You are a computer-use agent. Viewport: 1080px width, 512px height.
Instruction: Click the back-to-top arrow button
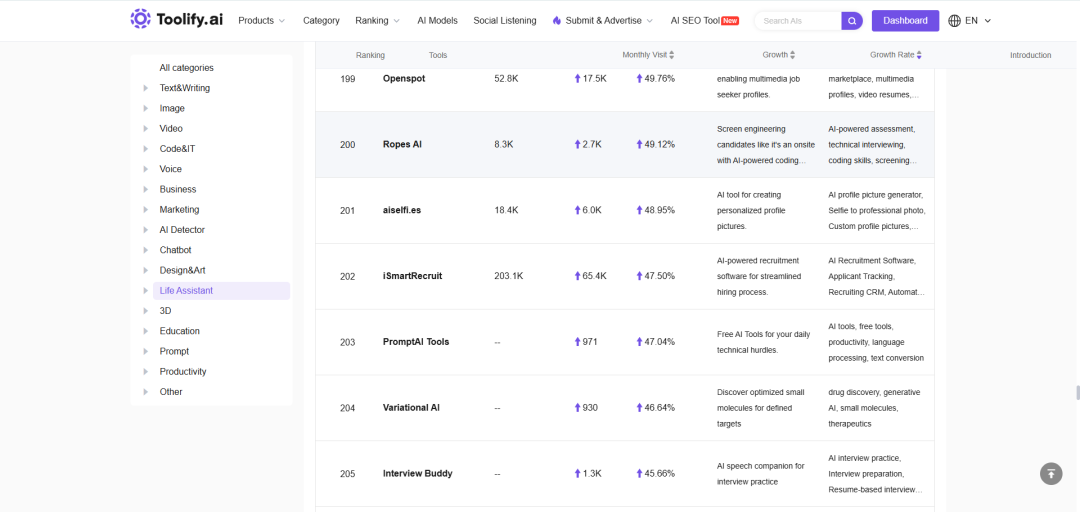coord(1051,473)
